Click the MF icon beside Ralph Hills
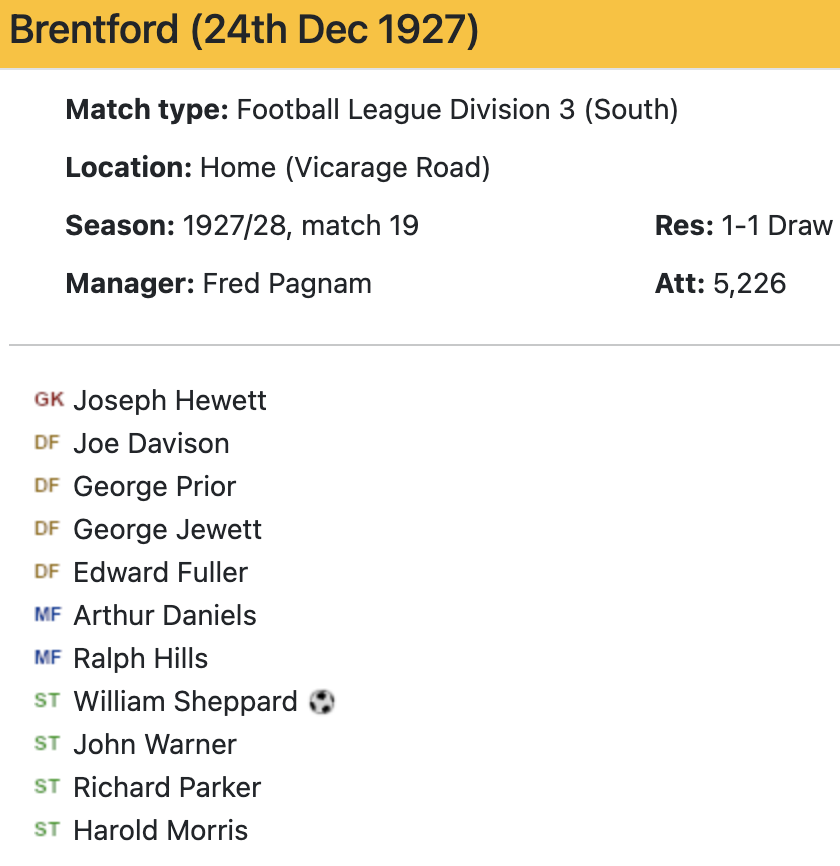Viewport: 840px width, 866px height. pyautogui.click(x=48, y=658)
